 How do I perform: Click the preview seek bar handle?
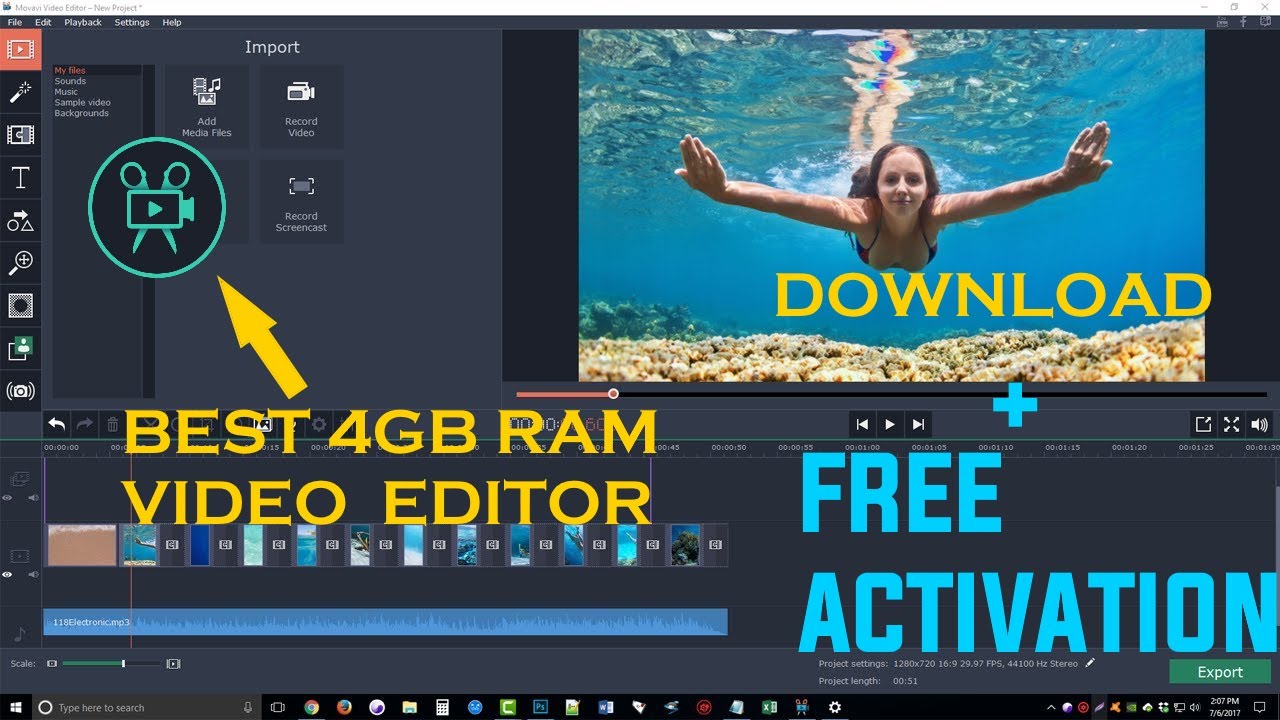coord(613,394)
